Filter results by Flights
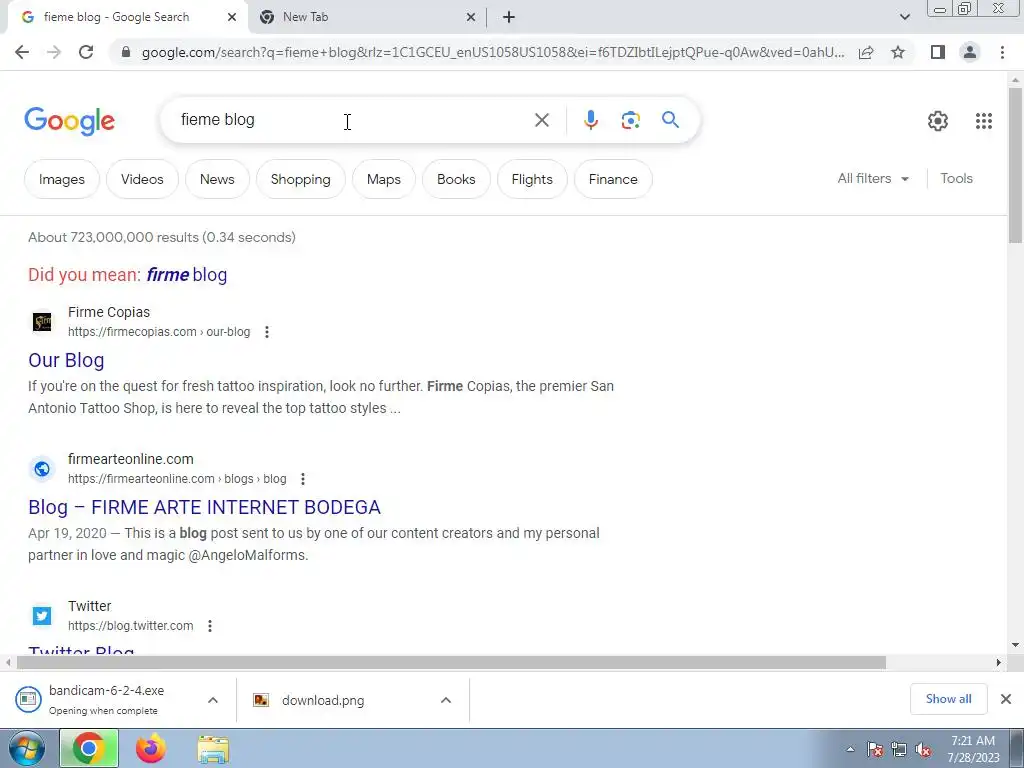 [532, 179]
